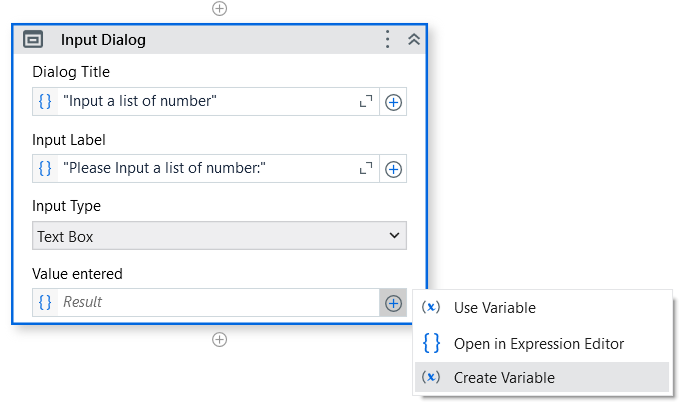The image size is (680, 408).
Task: Click the curly braces icon in Dialog Title field
Action: click(x=45, y=101)
